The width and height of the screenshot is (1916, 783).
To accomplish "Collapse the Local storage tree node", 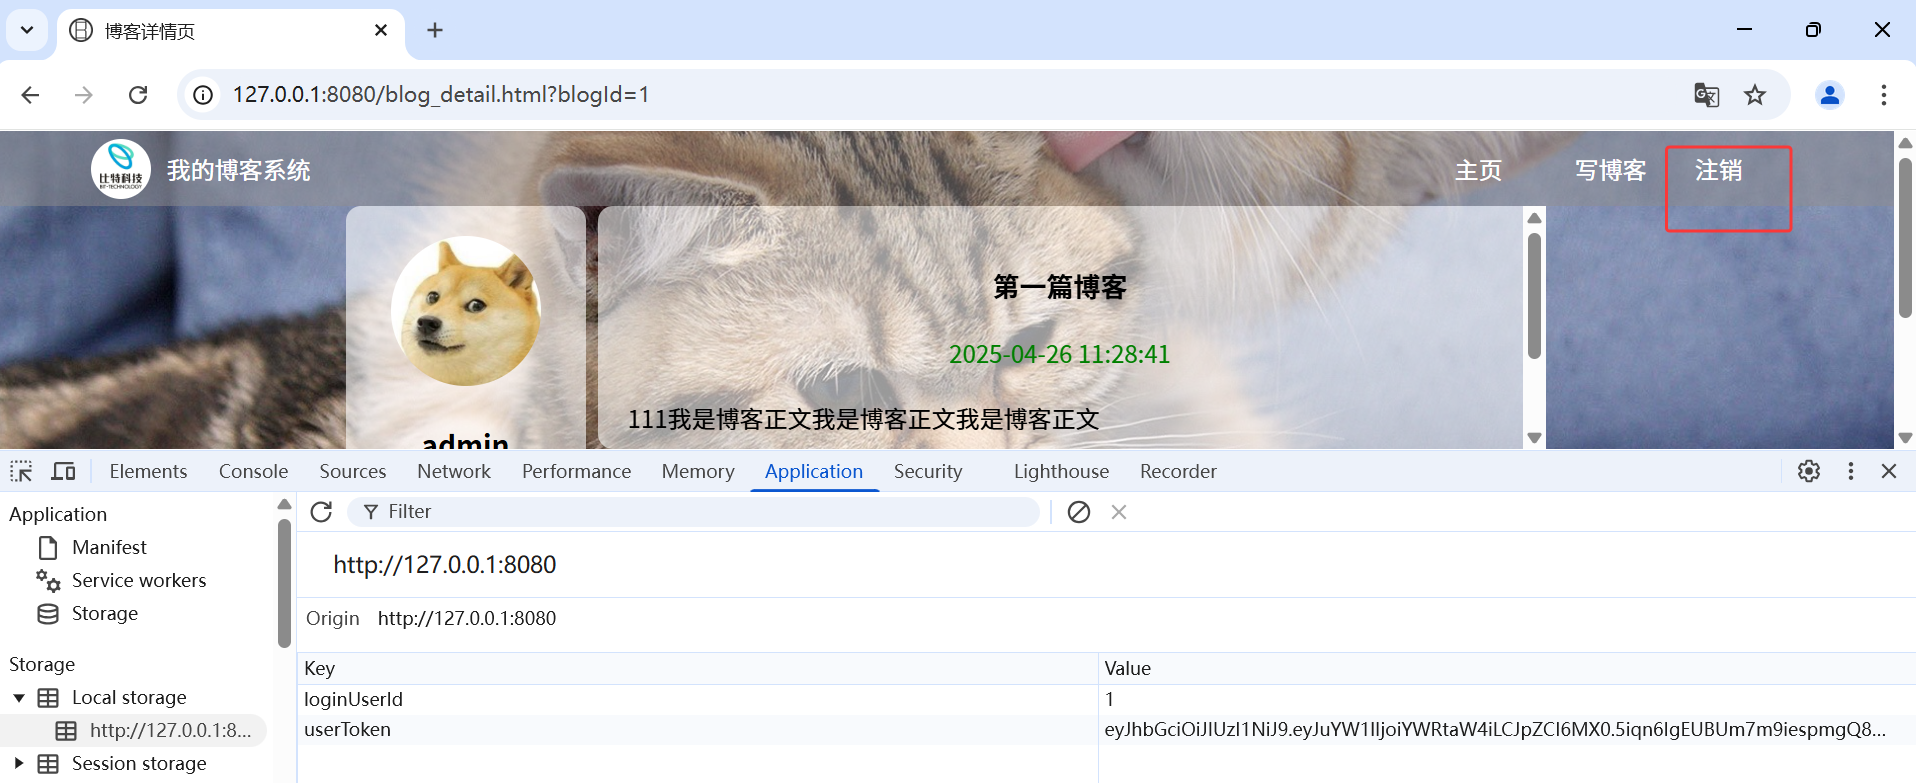I will 19,698.
